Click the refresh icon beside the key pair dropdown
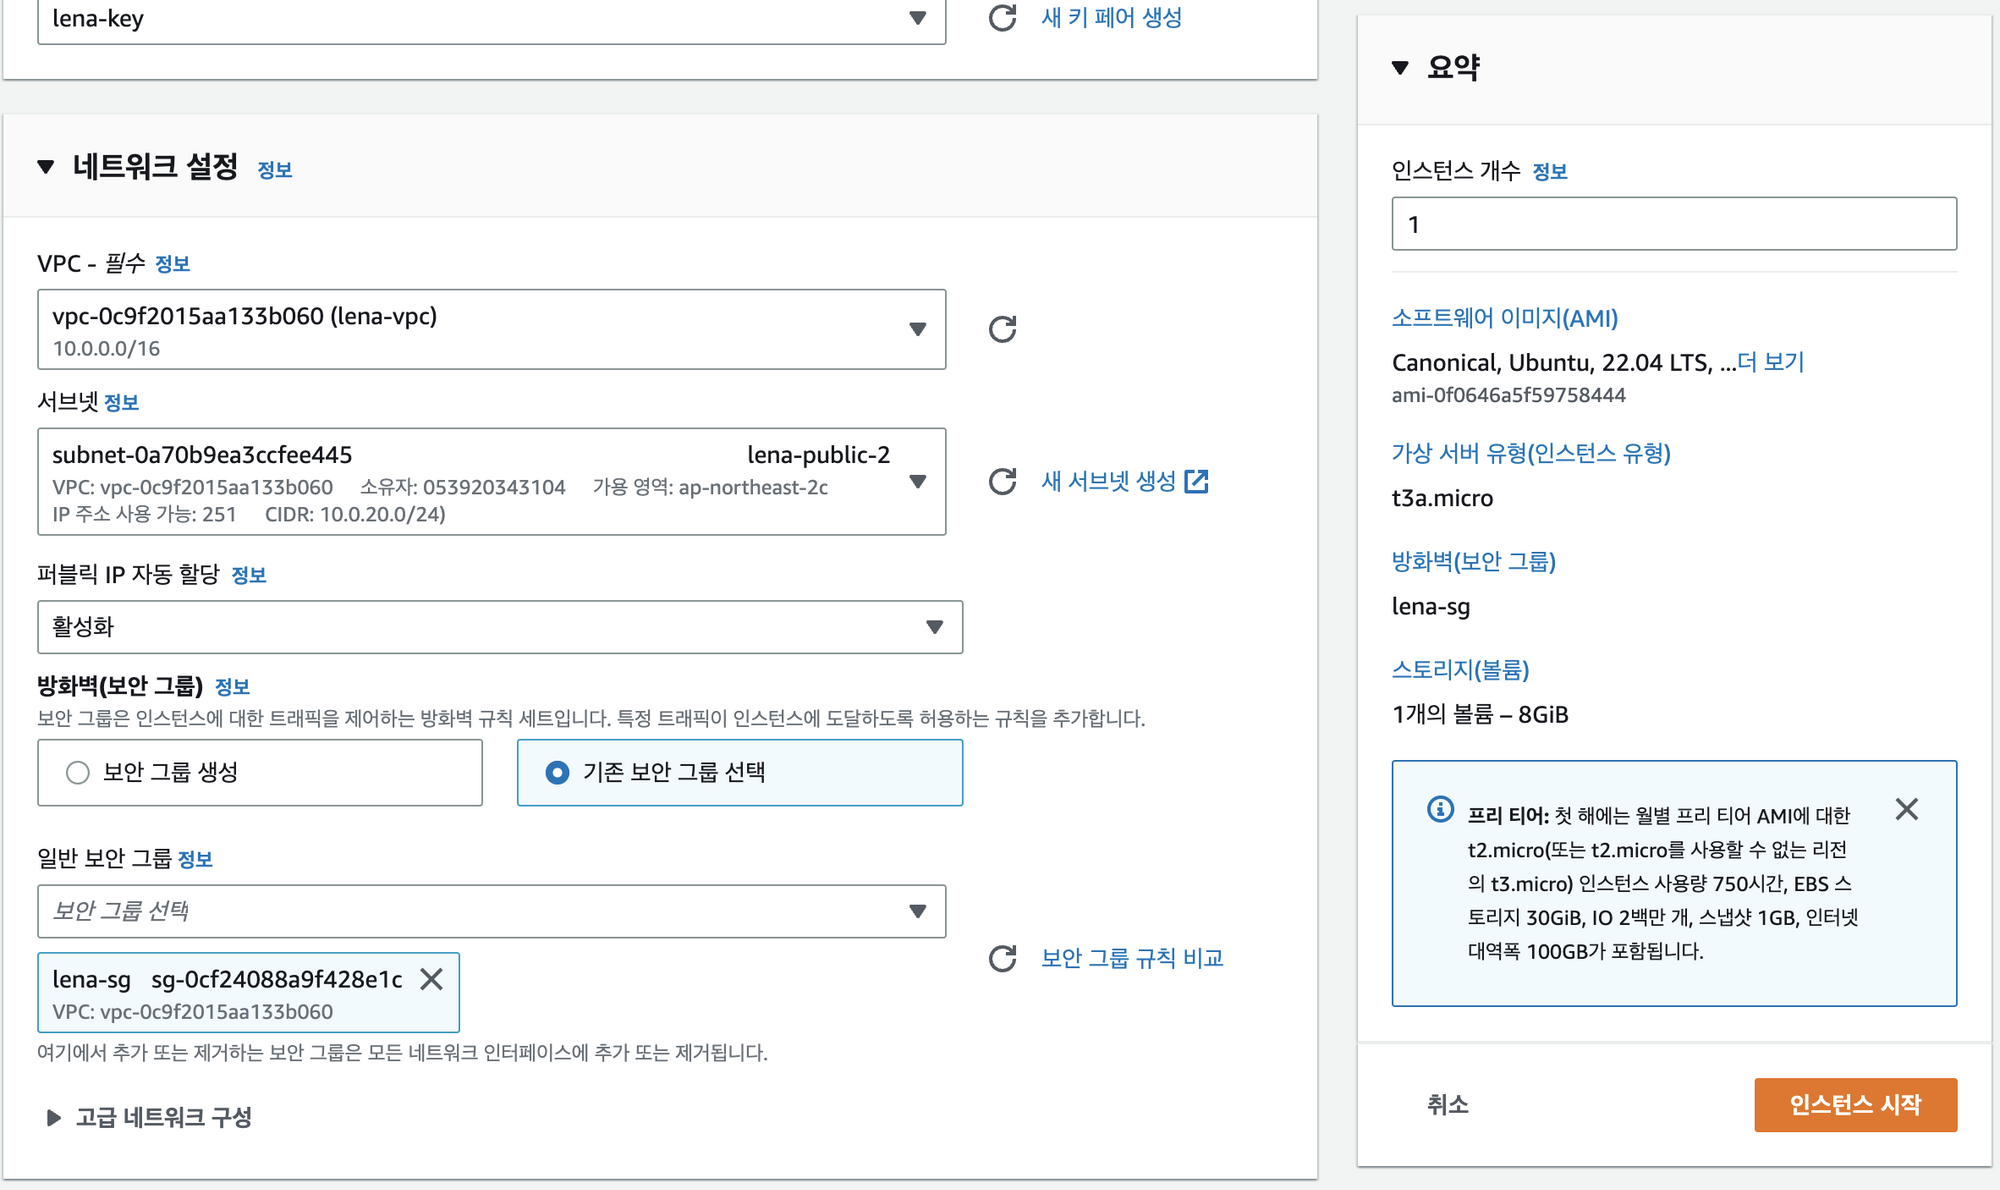The width and height of the screenshot is (2000, 1190). click(1002, 18)
